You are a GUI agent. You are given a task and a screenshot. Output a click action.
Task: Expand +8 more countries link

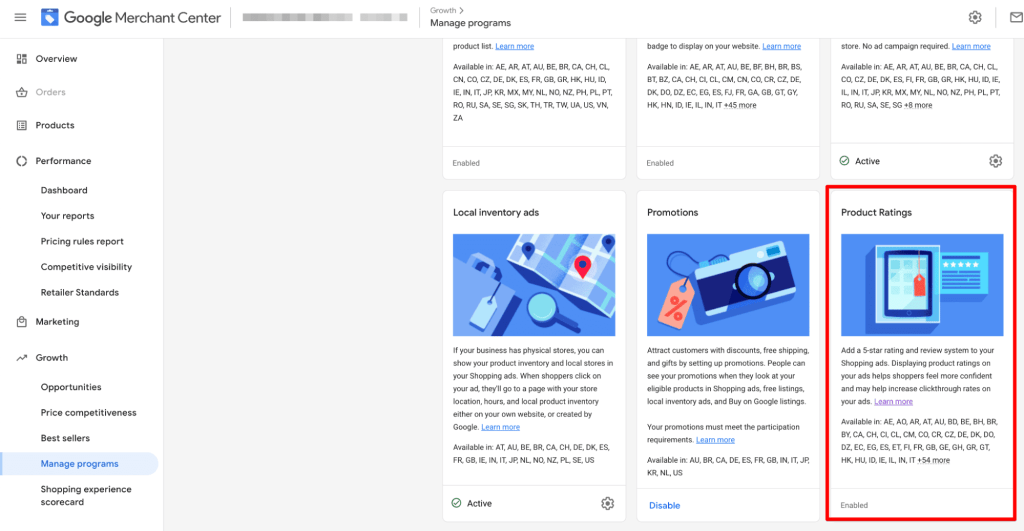point(918,105)
